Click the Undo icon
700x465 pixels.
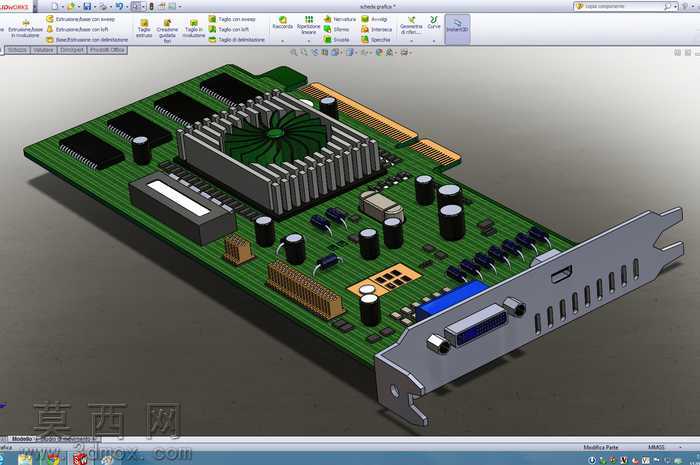(x=119, y=6)
